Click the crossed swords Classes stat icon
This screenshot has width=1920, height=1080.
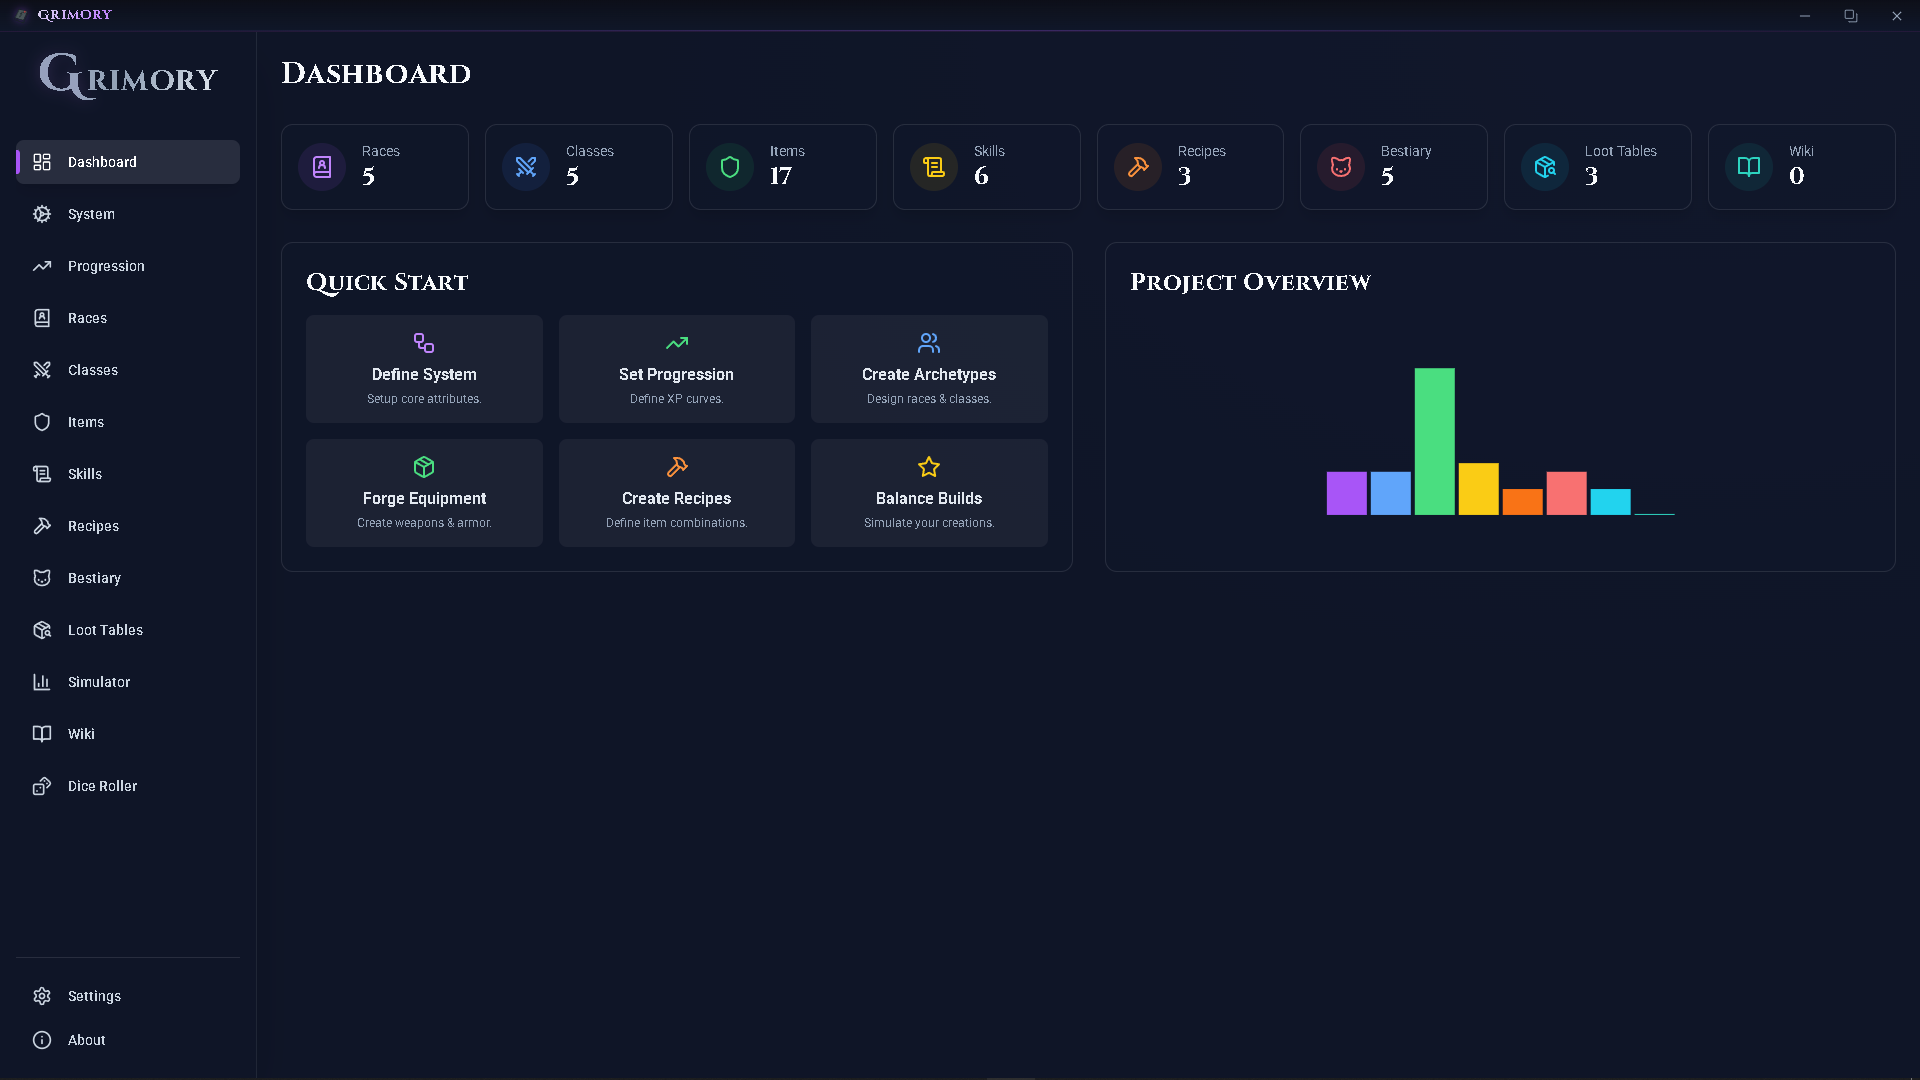pyautogui.click(x=526, y=167)
